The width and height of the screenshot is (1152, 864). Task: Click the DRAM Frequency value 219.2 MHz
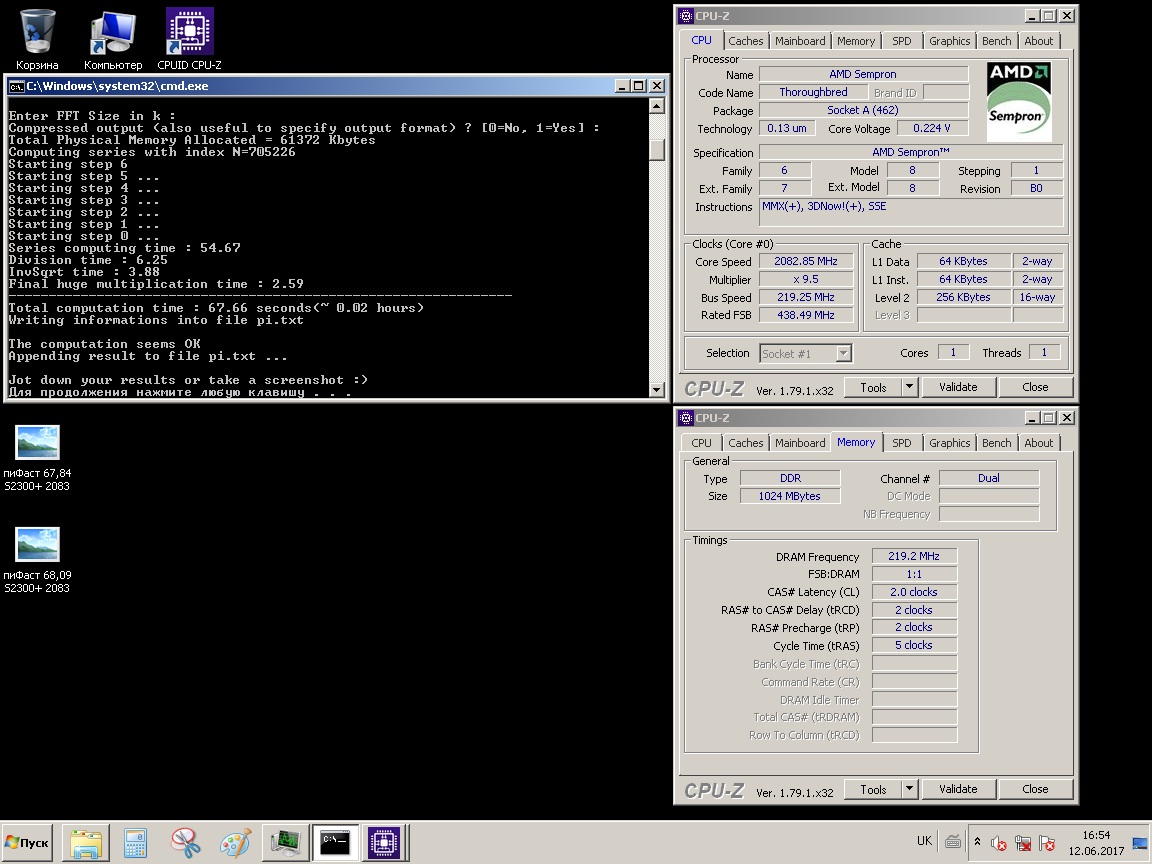[914, 556]
